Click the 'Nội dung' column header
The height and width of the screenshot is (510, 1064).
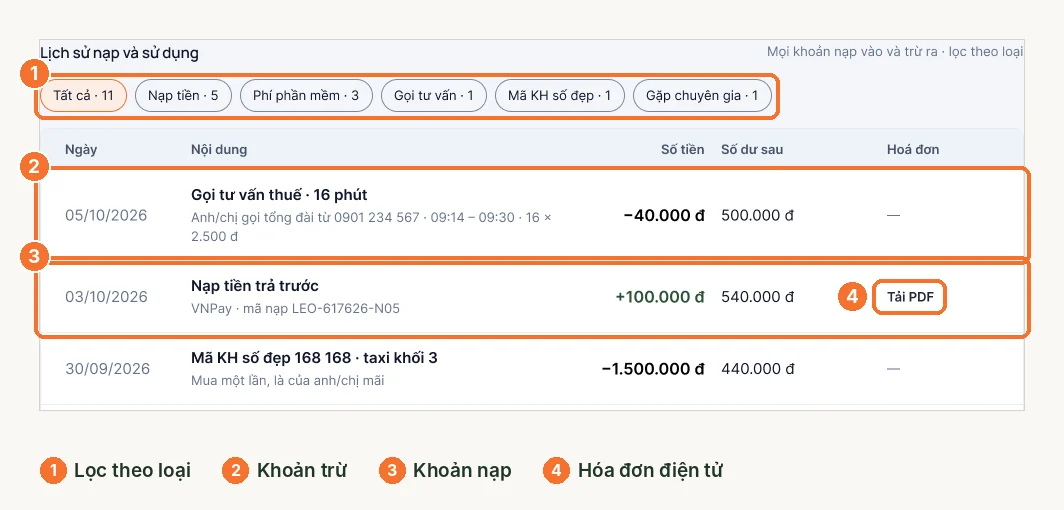[x=219, y=149]
